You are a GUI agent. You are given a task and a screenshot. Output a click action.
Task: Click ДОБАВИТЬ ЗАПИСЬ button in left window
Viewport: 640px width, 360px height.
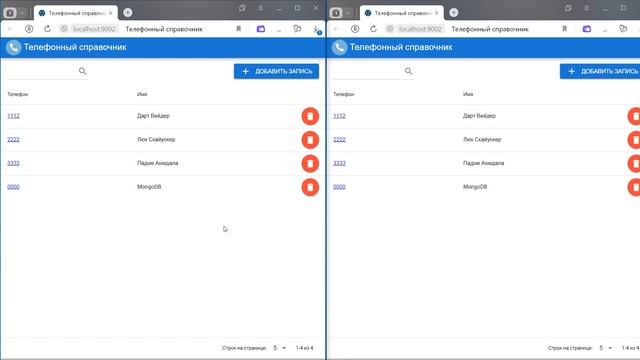pos(276,71)
